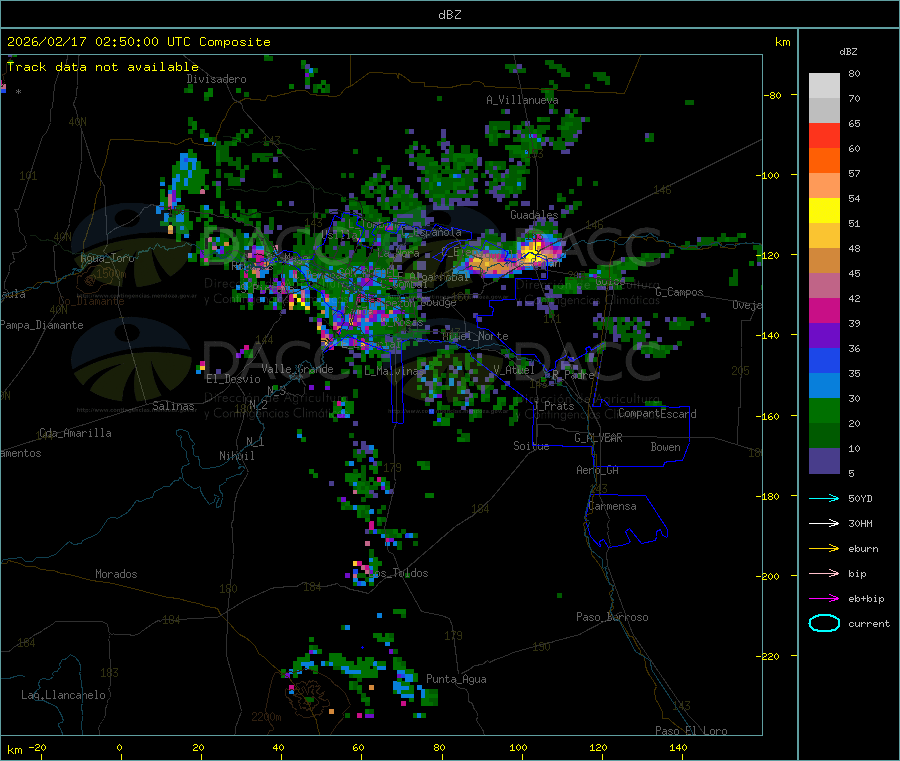Click the Salinas map label

(x=173, y=406)
